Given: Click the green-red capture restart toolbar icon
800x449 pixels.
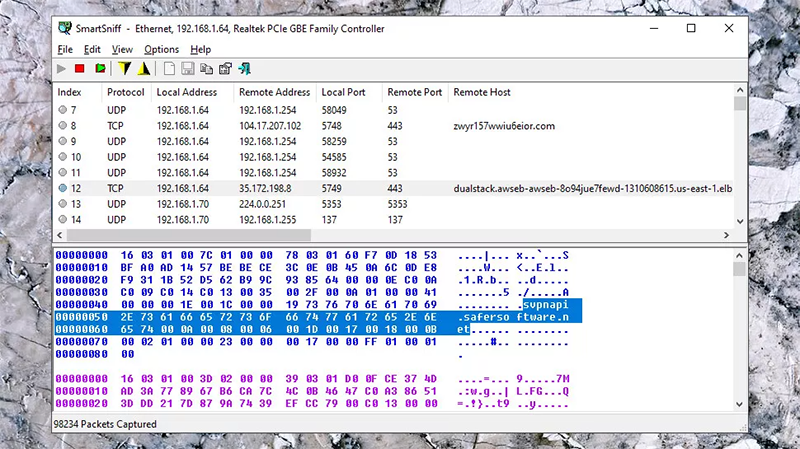Looking at the screenshot, I should click(x=99, y=68).
